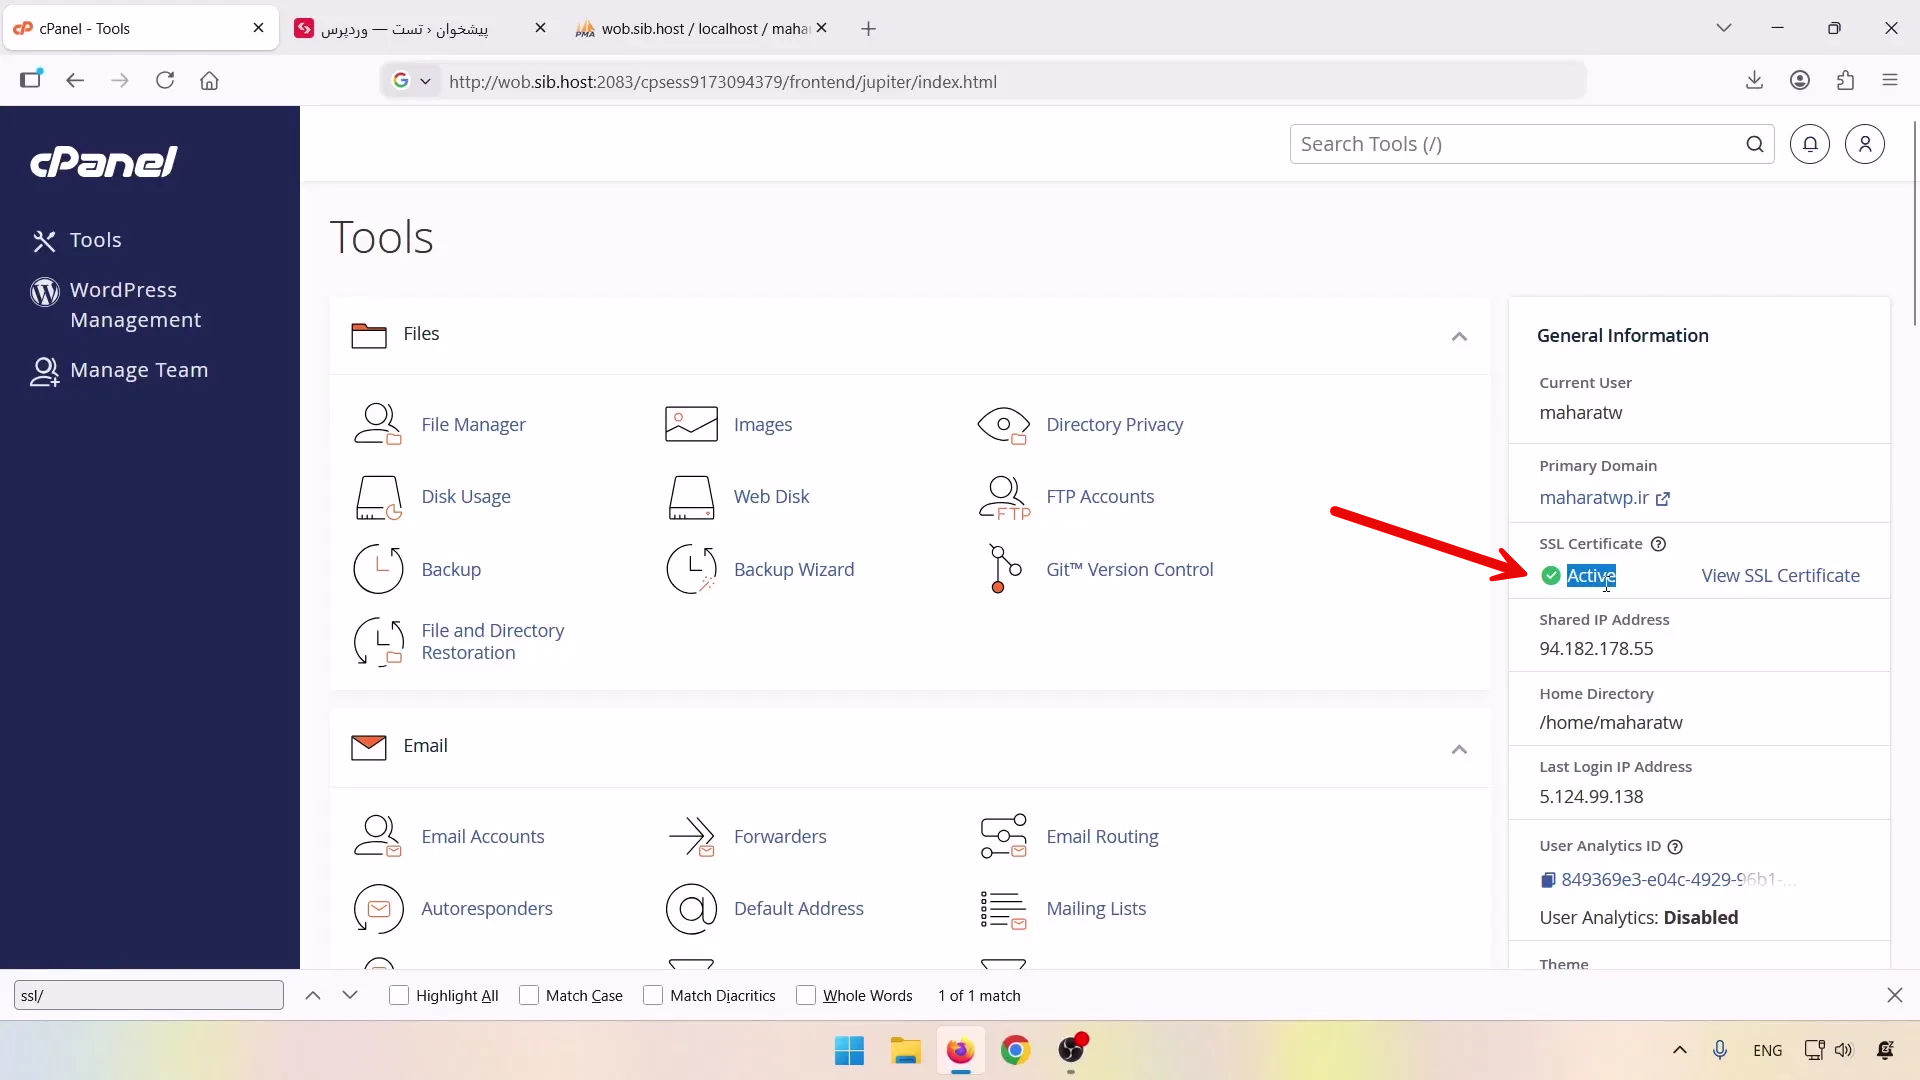
Task: Show SSL Certificate help icon
Action: 1658,544
